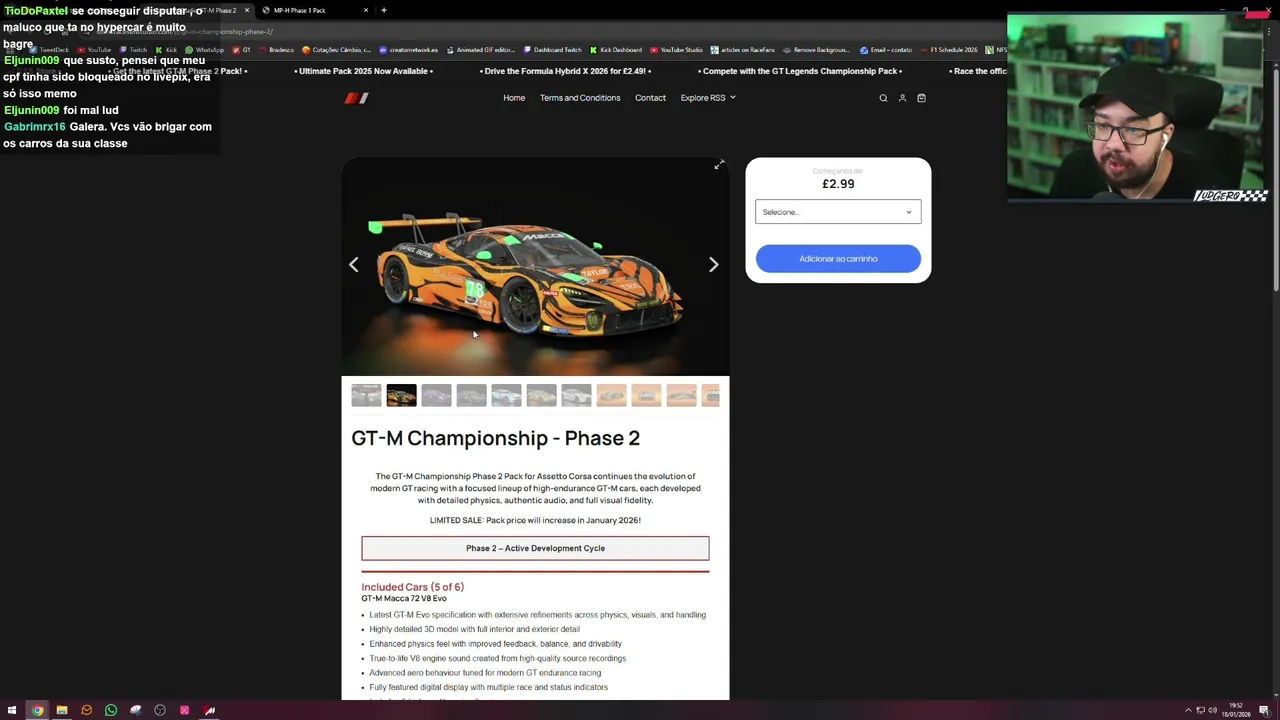Open the Selecione dropdown
This screenshot has width=1280, height=720.
pos(838,212)
